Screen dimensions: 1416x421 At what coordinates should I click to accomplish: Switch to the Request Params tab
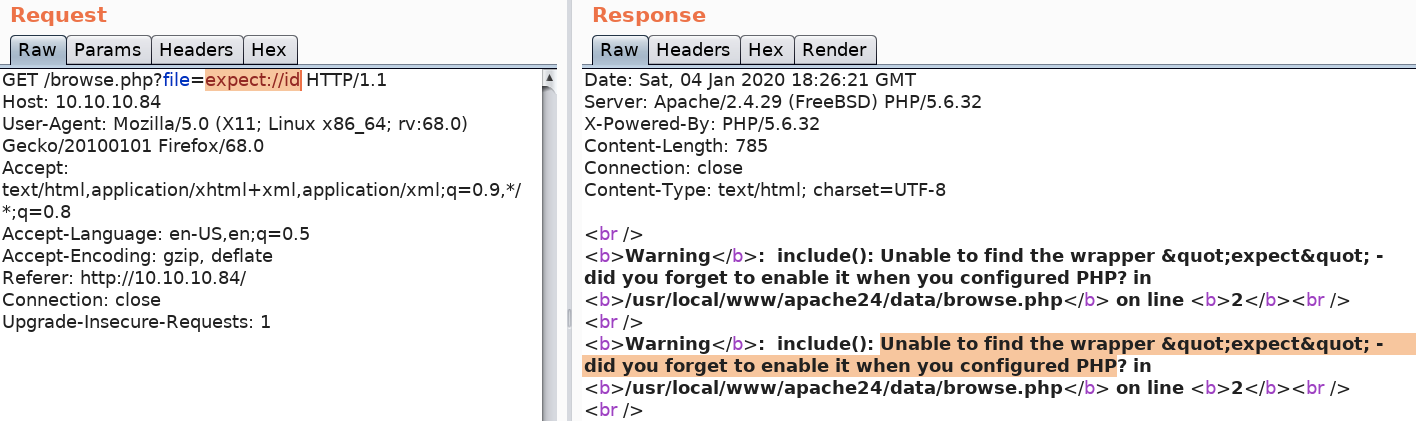click(109, 50)
